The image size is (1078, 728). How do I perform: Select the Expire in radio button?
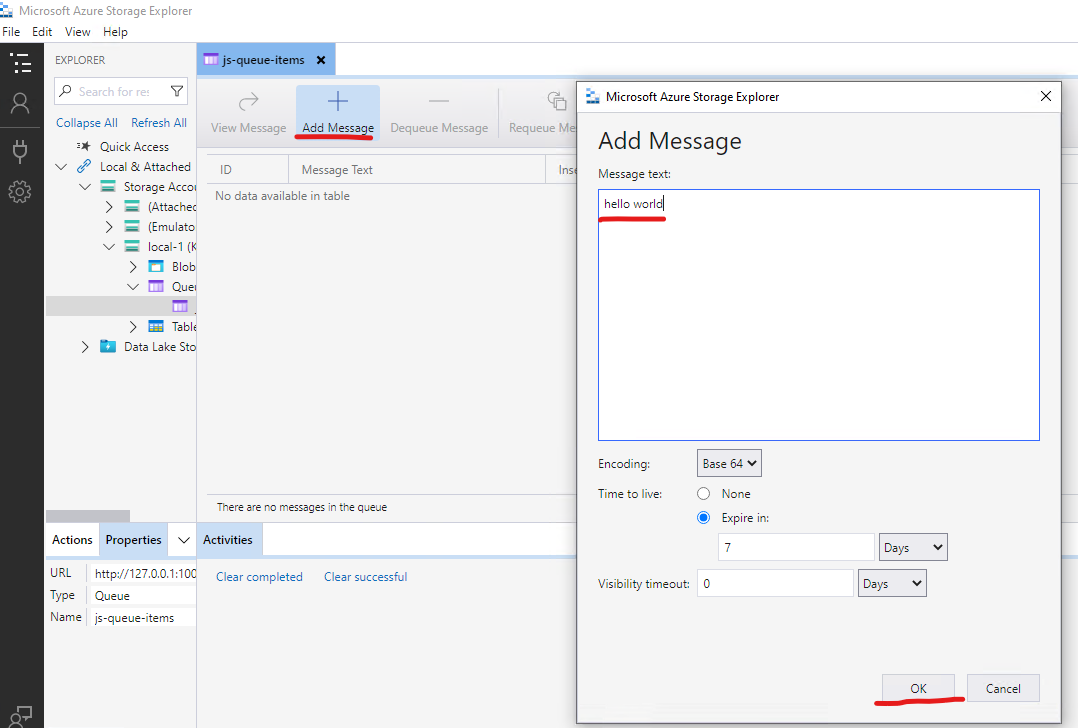tap(703, 518)
